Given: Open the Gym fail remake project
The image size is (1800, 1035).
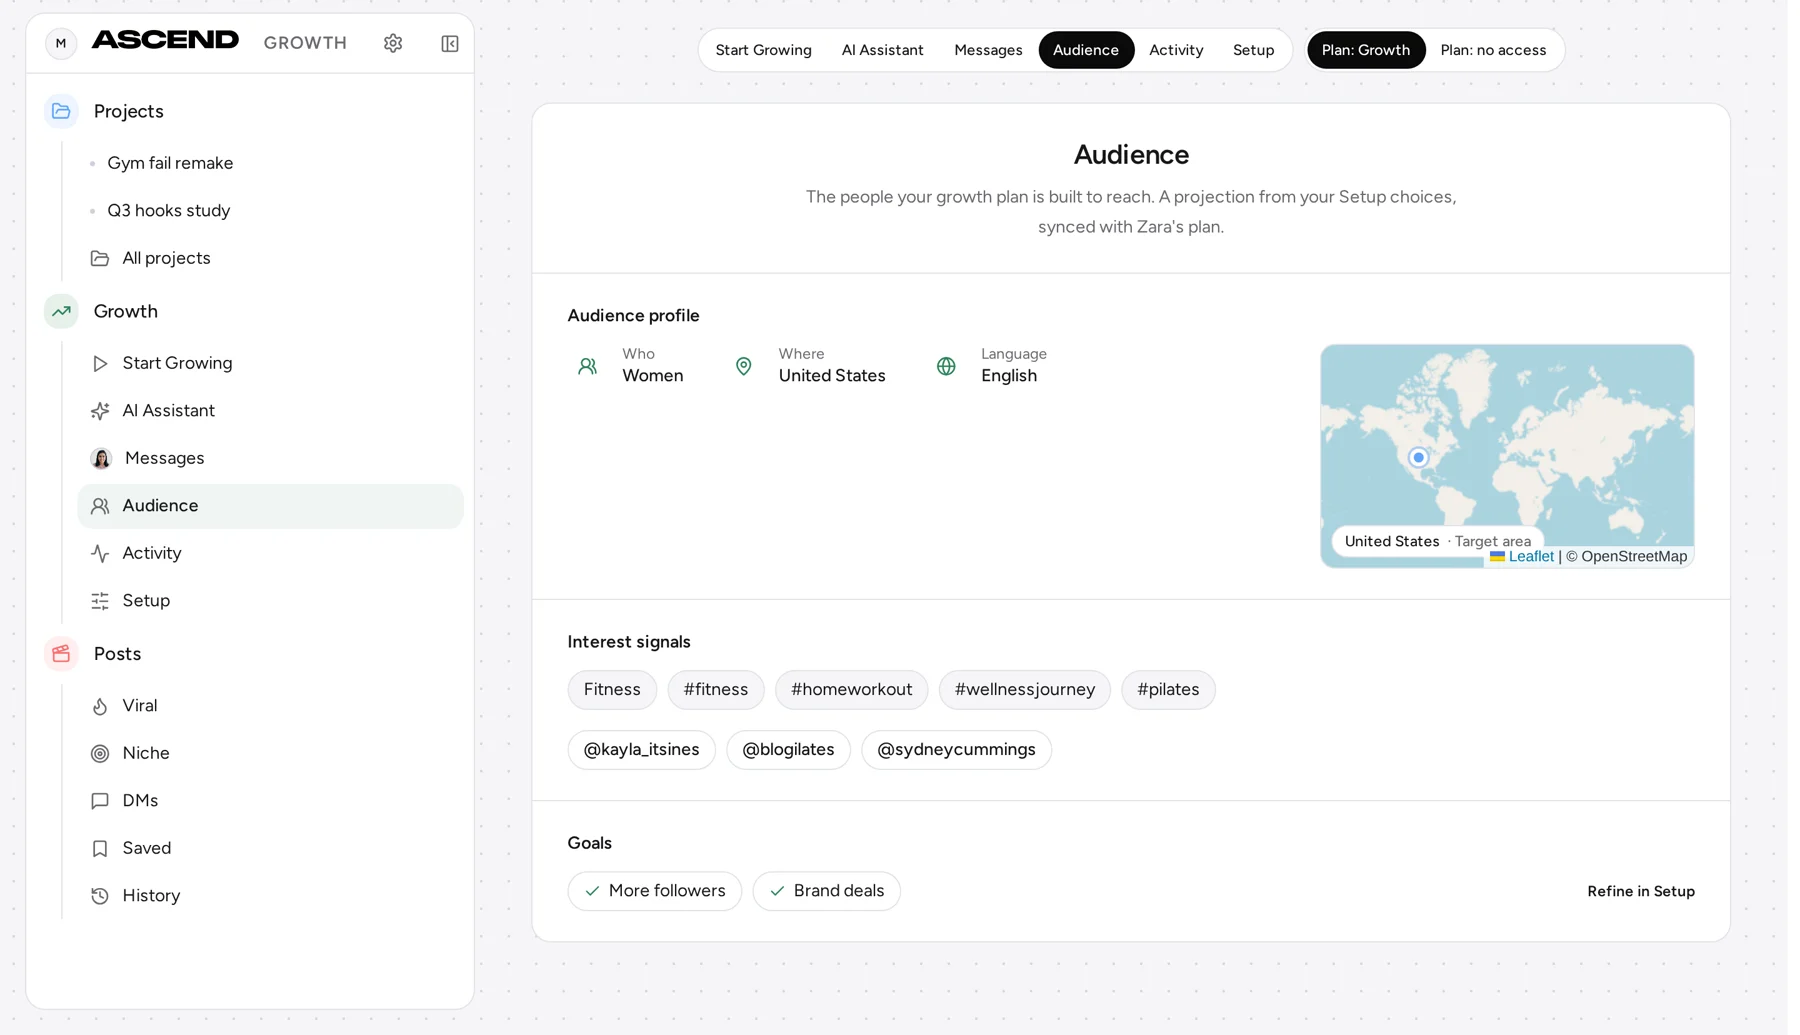Looking at the screenshot, I should [170, 163].
